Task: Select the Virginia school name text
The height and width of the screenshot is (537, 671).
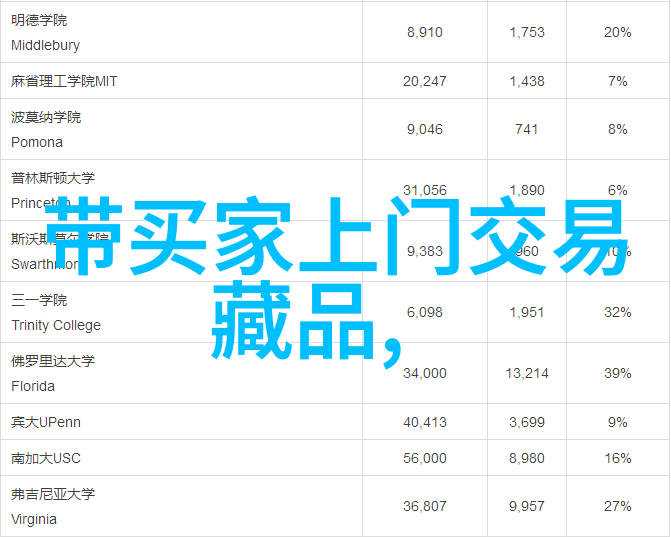Action: pos(34,519)
